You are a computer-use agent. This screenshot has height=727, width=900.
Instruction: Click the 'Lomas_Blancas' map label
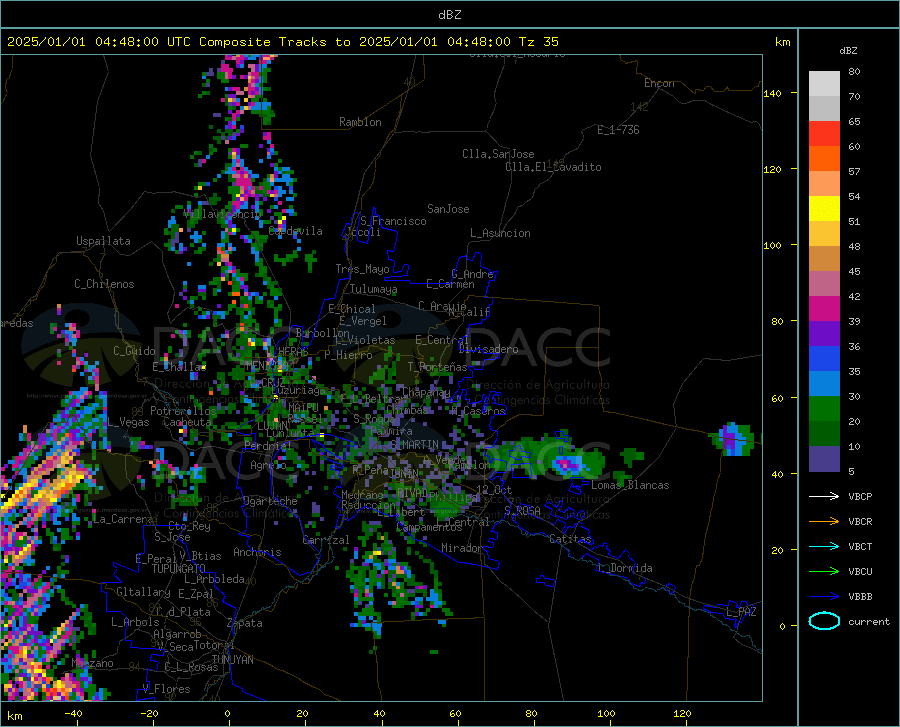(x=630, y=485)
